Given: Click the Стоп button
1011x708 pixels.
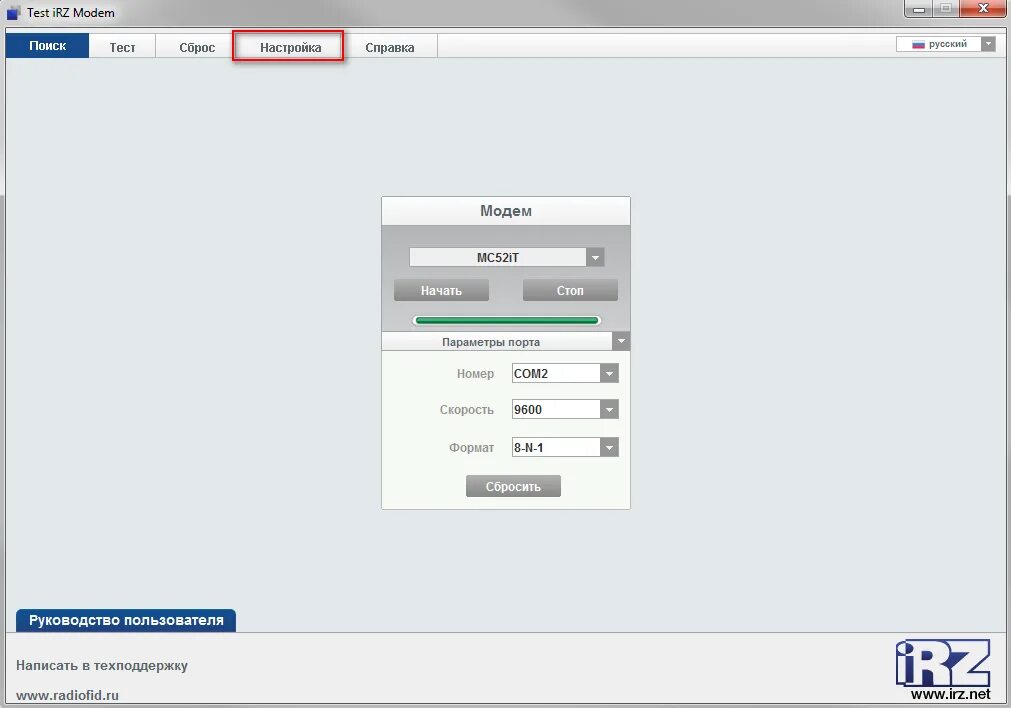Looking at the screenshot, I should [570, 290].
